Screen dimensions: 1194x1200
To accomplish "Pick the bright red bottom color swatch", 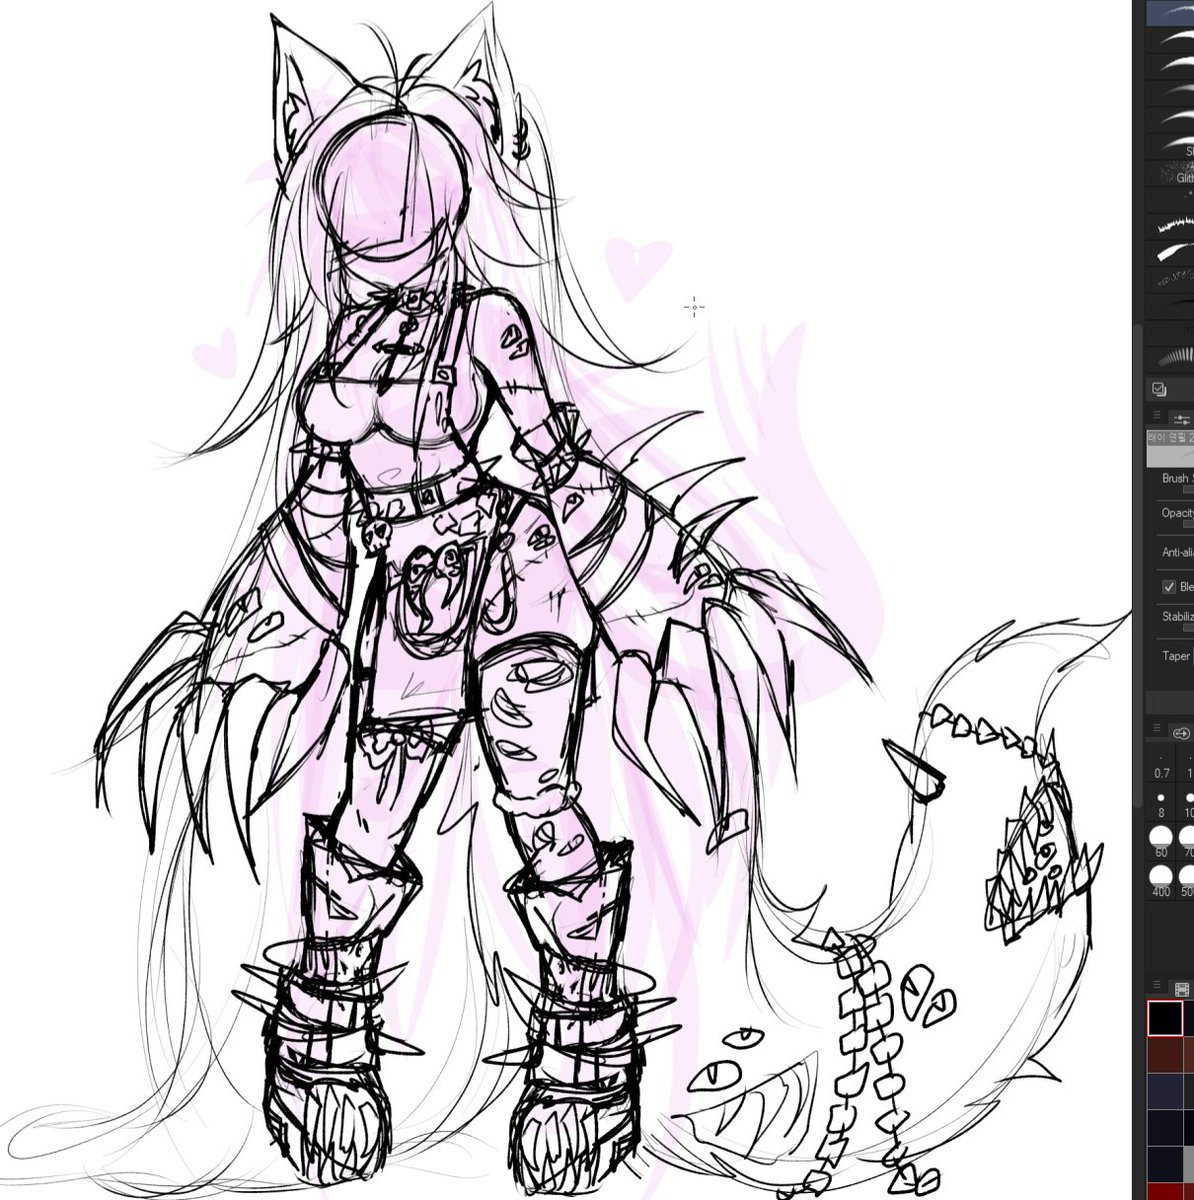I will 1165,1190.
